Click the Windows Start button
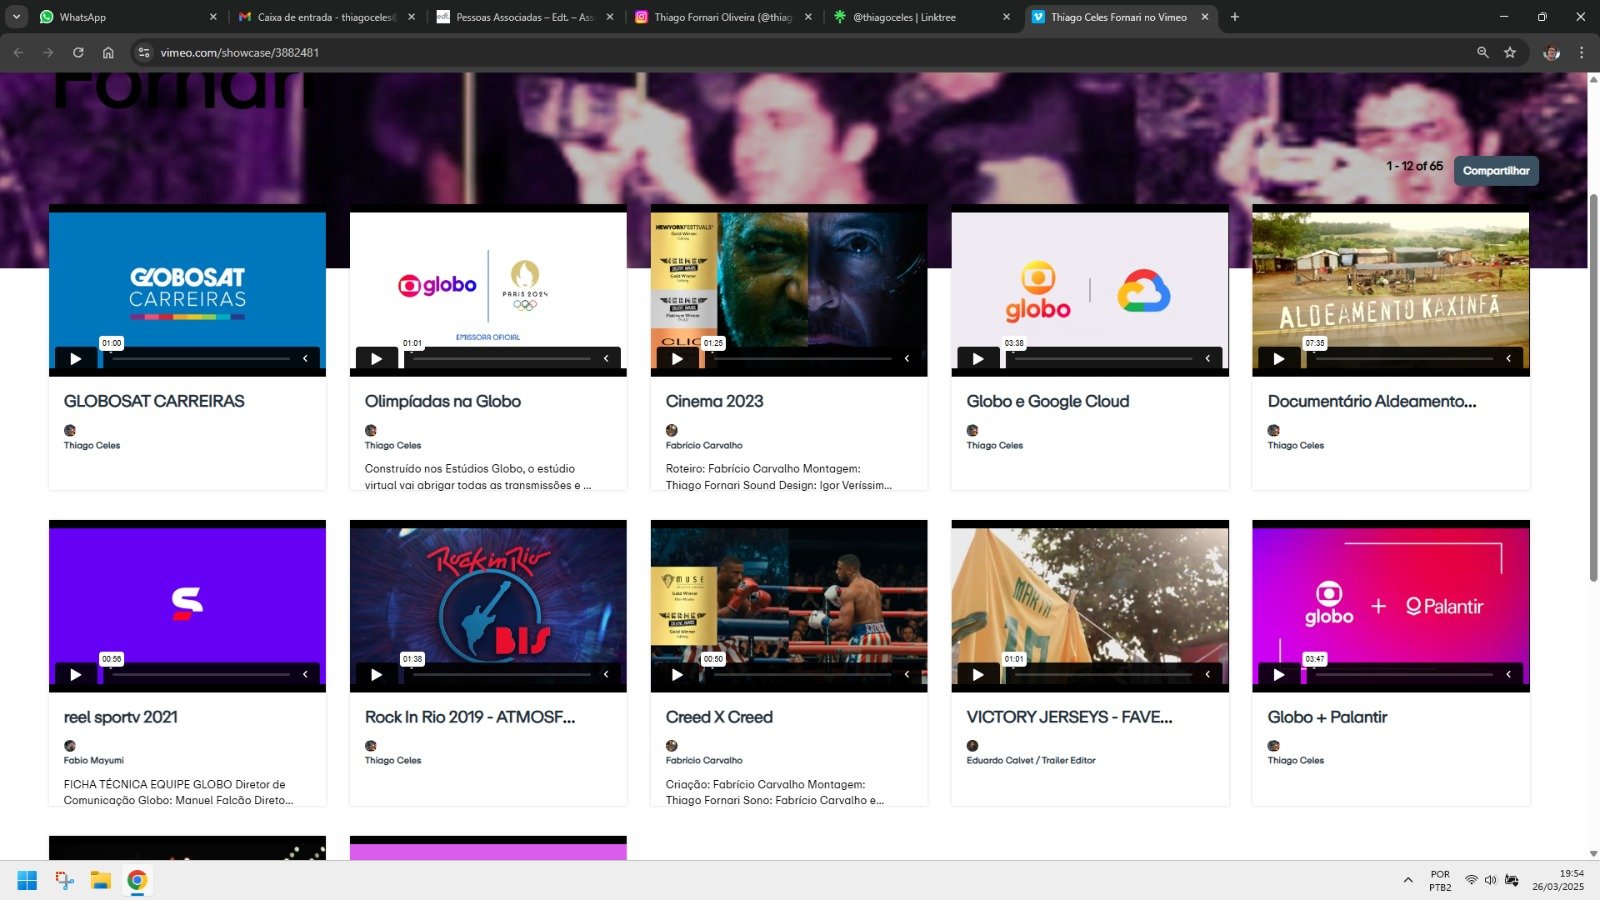The image size is (1600, 900). pos(27,880)
